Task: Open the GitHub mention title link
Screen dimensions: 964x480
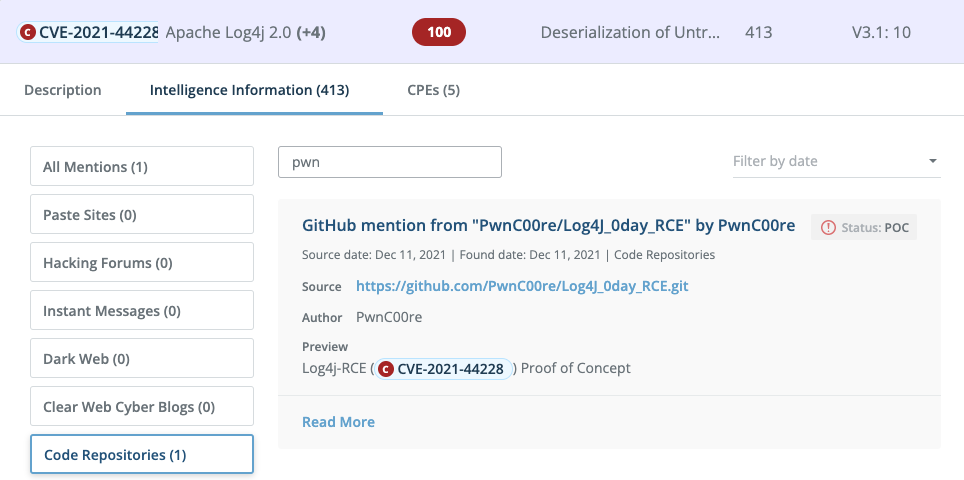Action: [548, 226]
